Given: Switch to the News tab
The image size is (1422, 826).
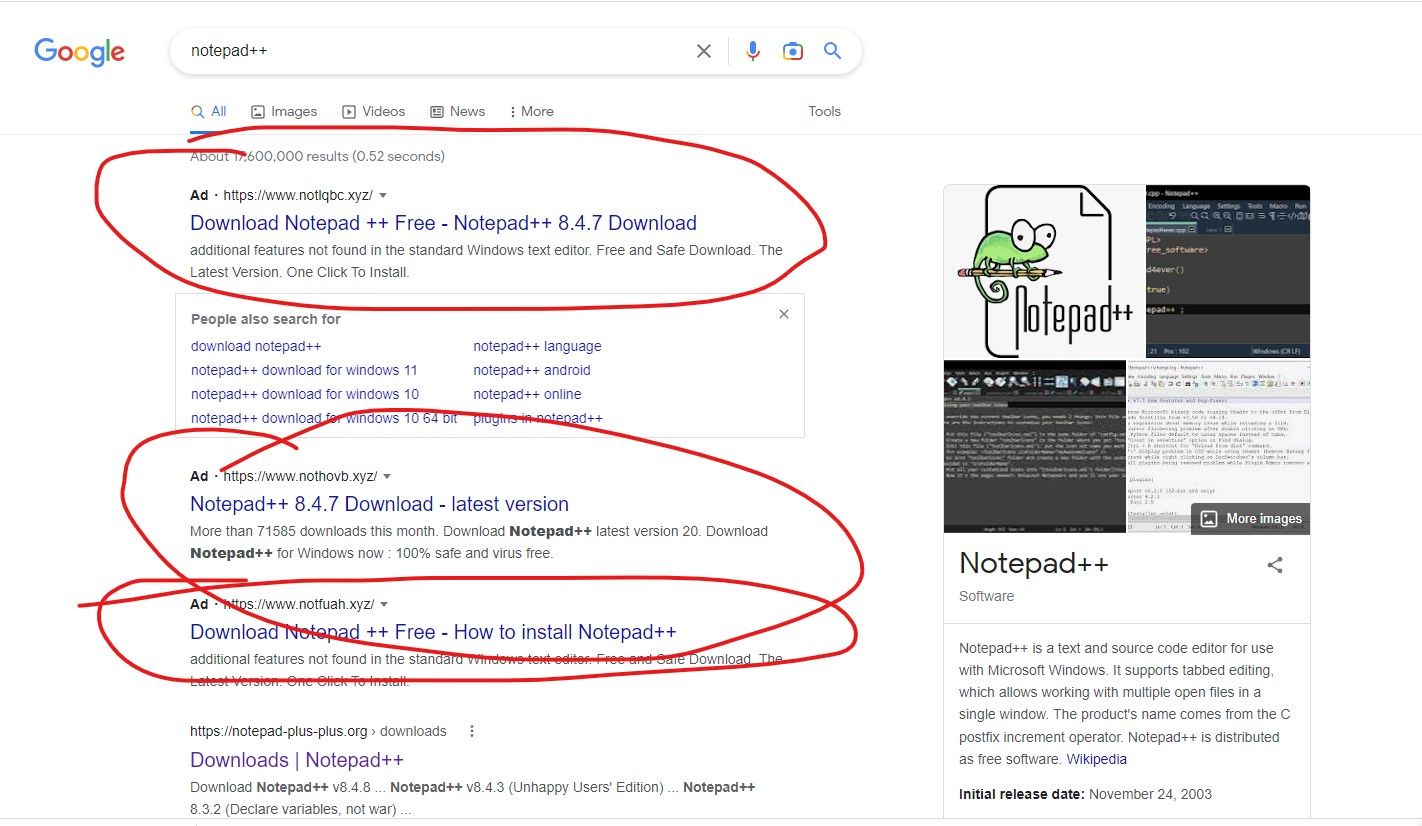Looking at the screenshot, I should [x=458, y=111].
